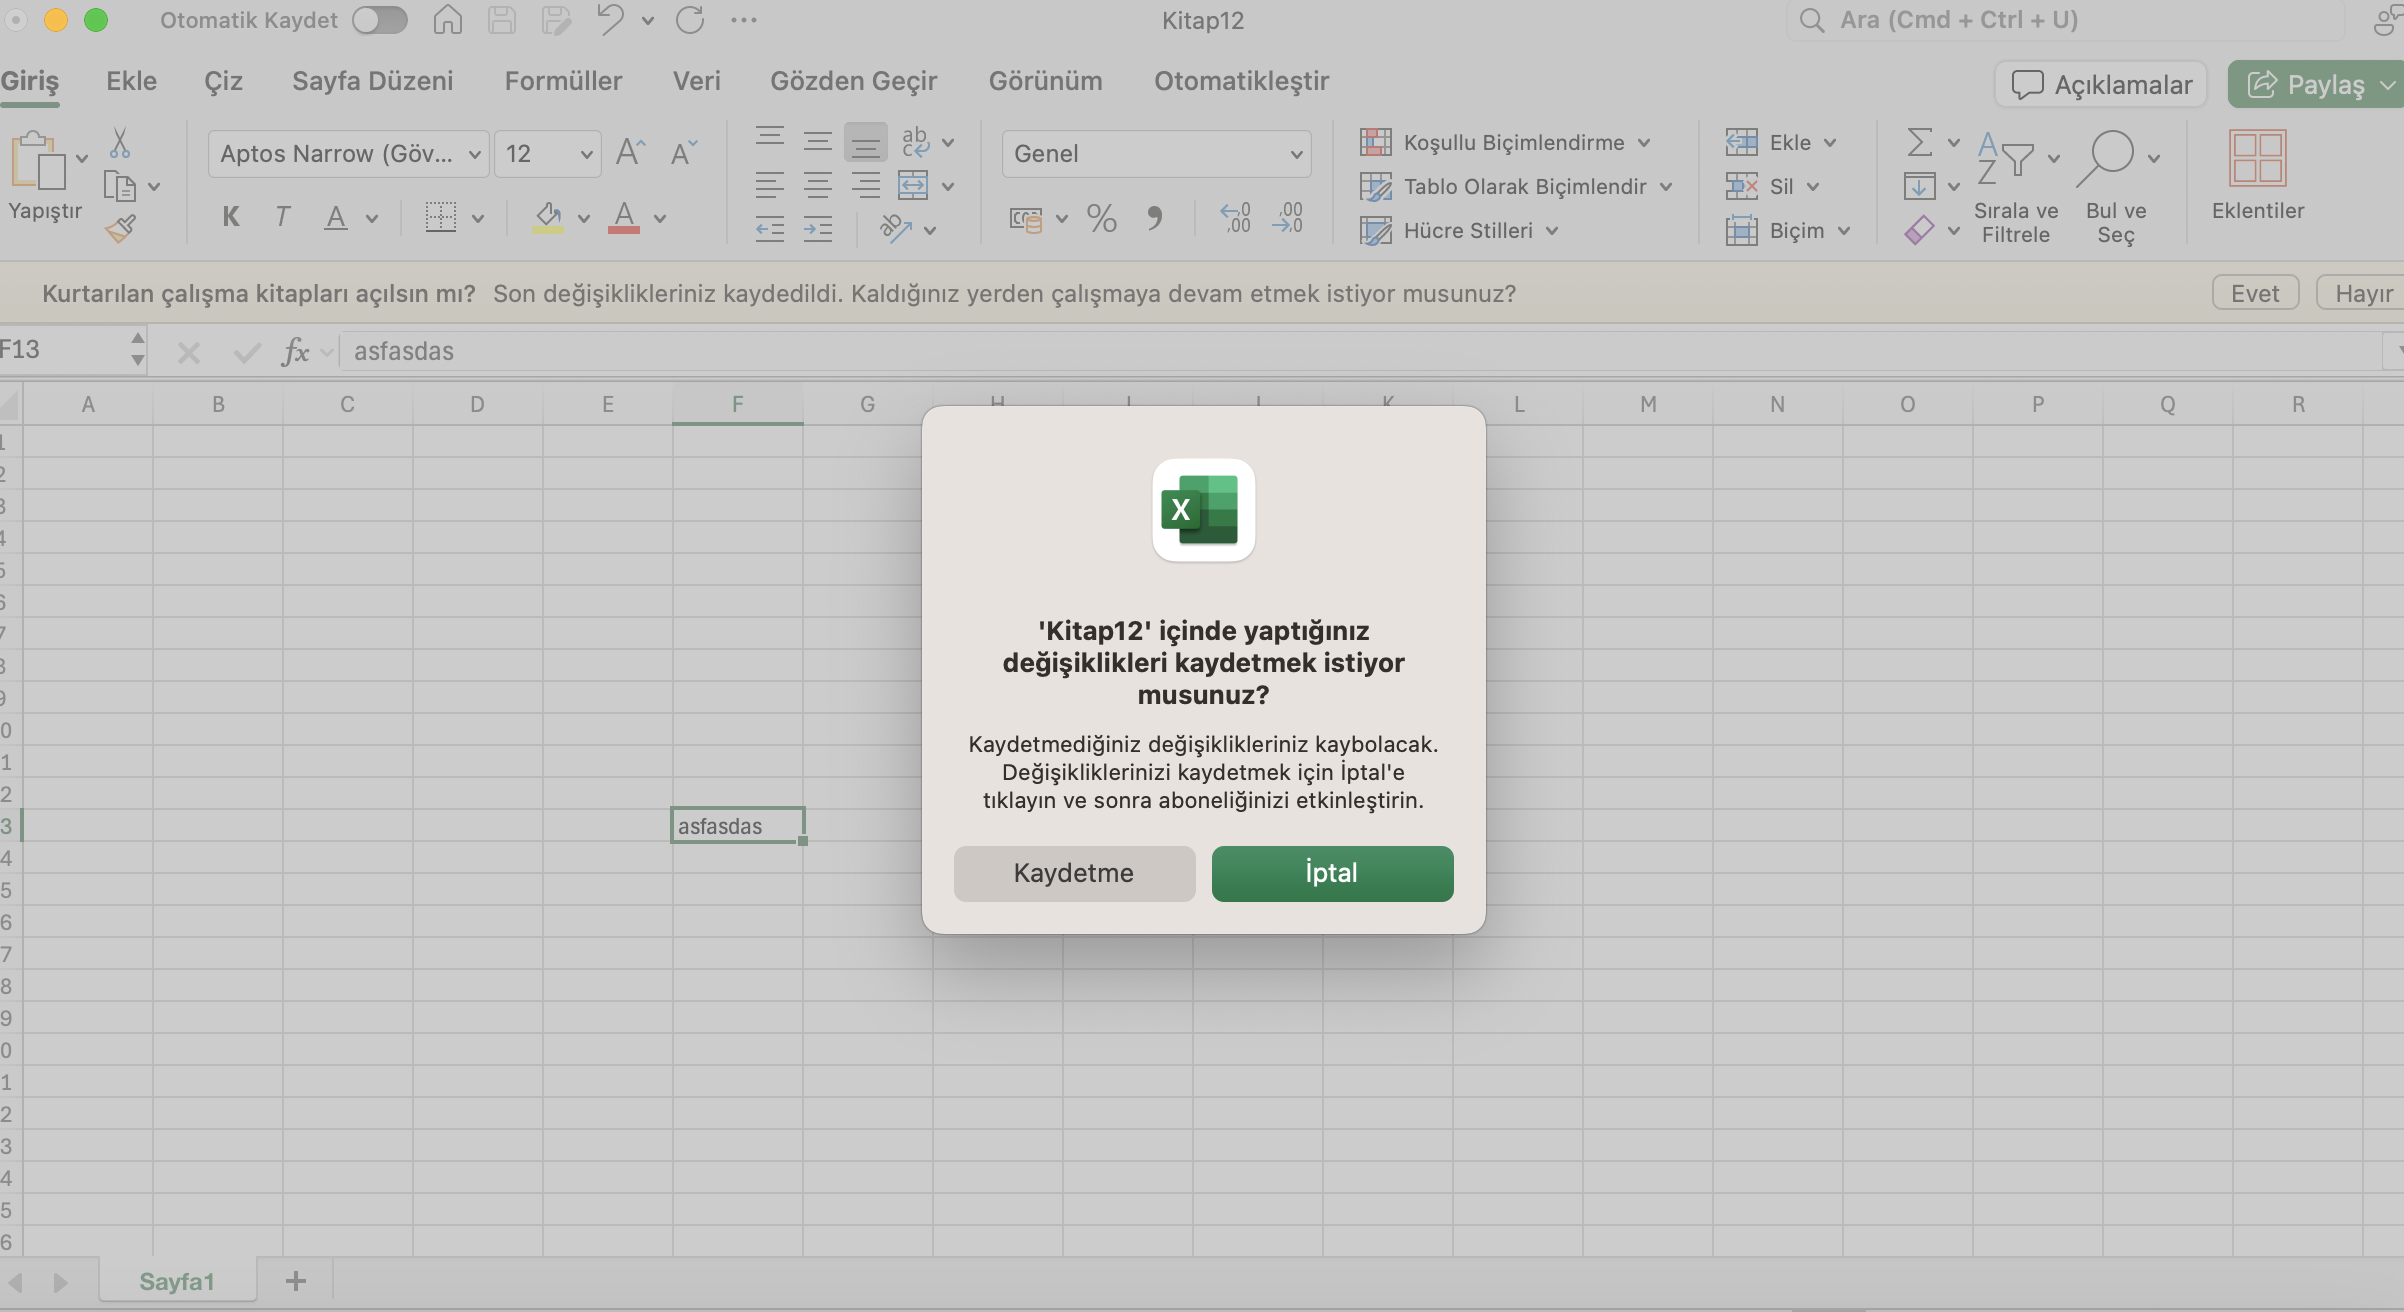Toggle align text left

pos(770,185)
